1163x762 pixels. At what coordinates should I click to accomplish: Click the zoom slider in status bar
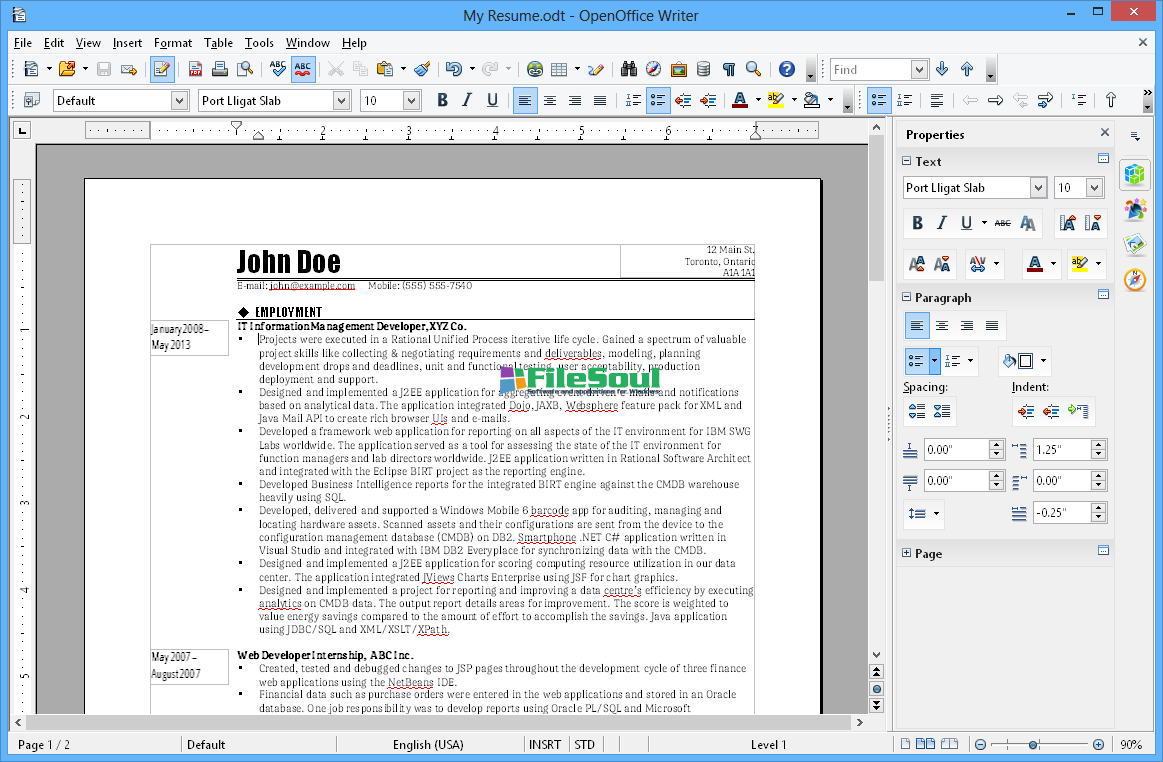click(x=1034, y=744)
